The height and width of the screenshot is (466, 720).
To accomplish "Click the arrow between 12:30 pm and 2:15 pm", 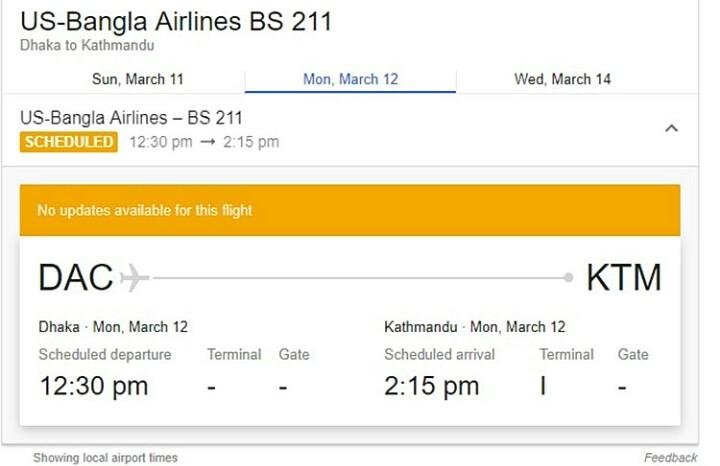I will click(208, 142).
